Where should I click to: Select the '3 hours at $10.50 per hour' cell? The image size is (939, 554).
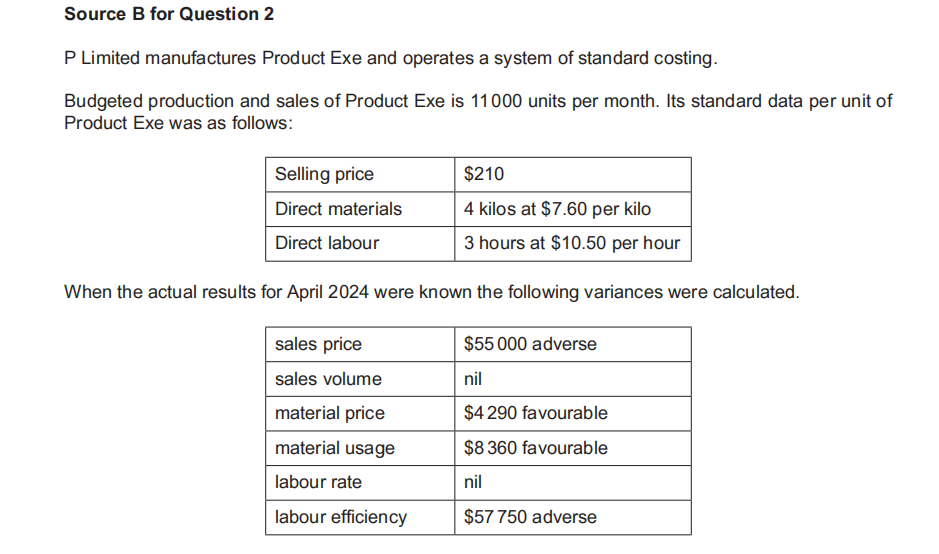tap(571, 243)
